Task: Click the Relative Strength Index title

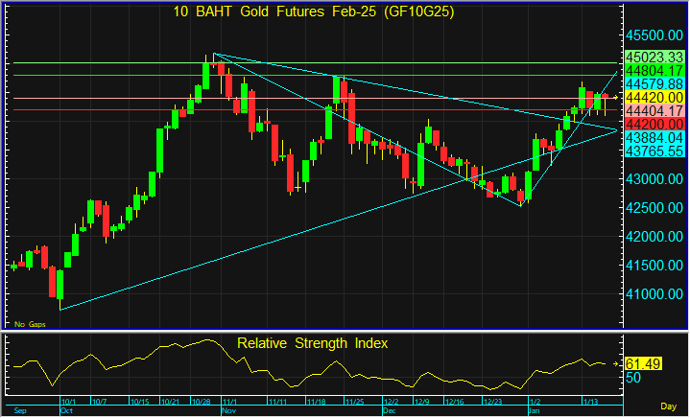Action: (312, 343)
